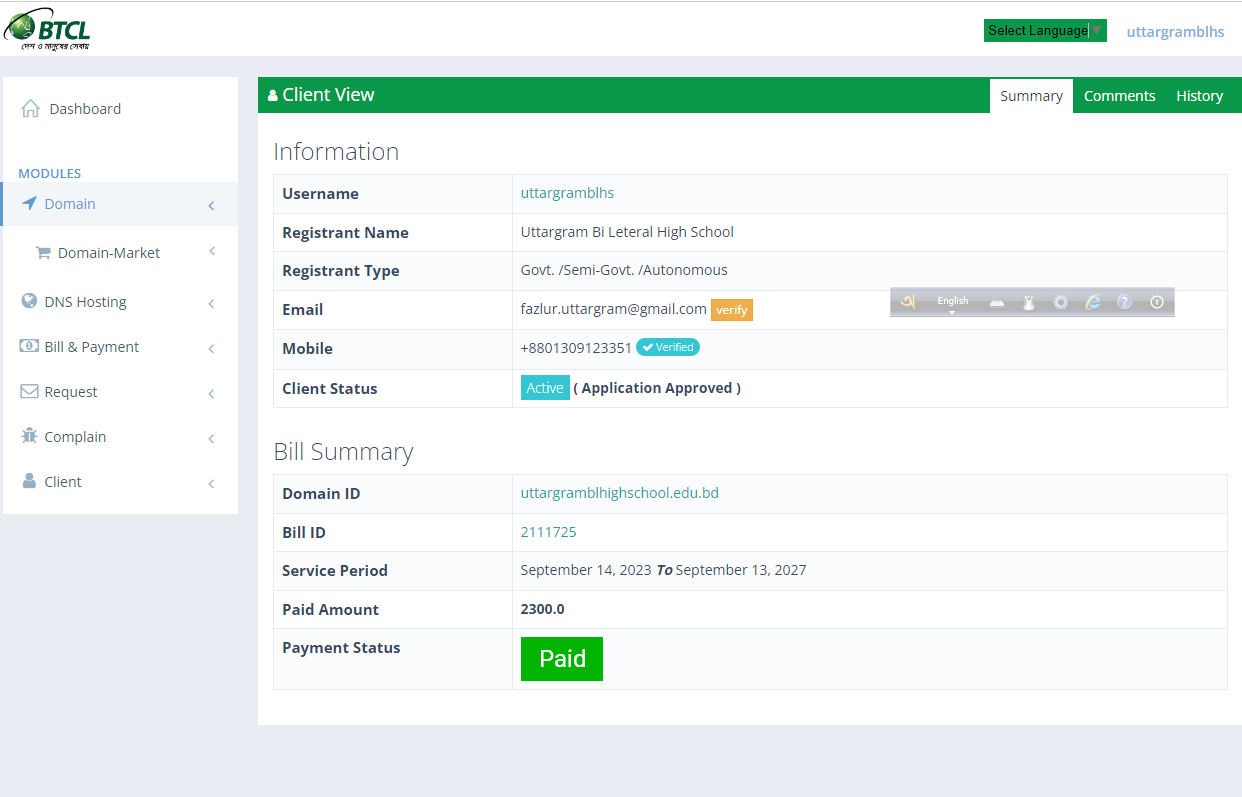The height and width of the screenshot is (797, 1242).
Task: Switch to the History tab
Action: pyautogui.click(x=1199, y=95)
